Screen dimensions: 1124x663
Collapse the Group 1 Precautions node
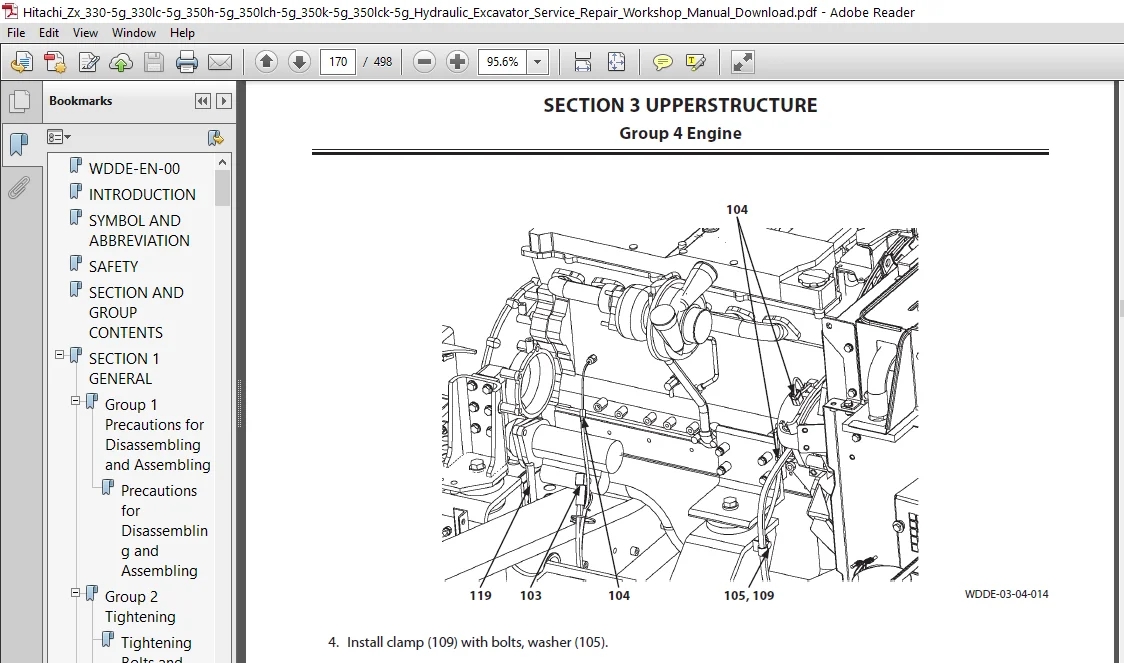75,401
